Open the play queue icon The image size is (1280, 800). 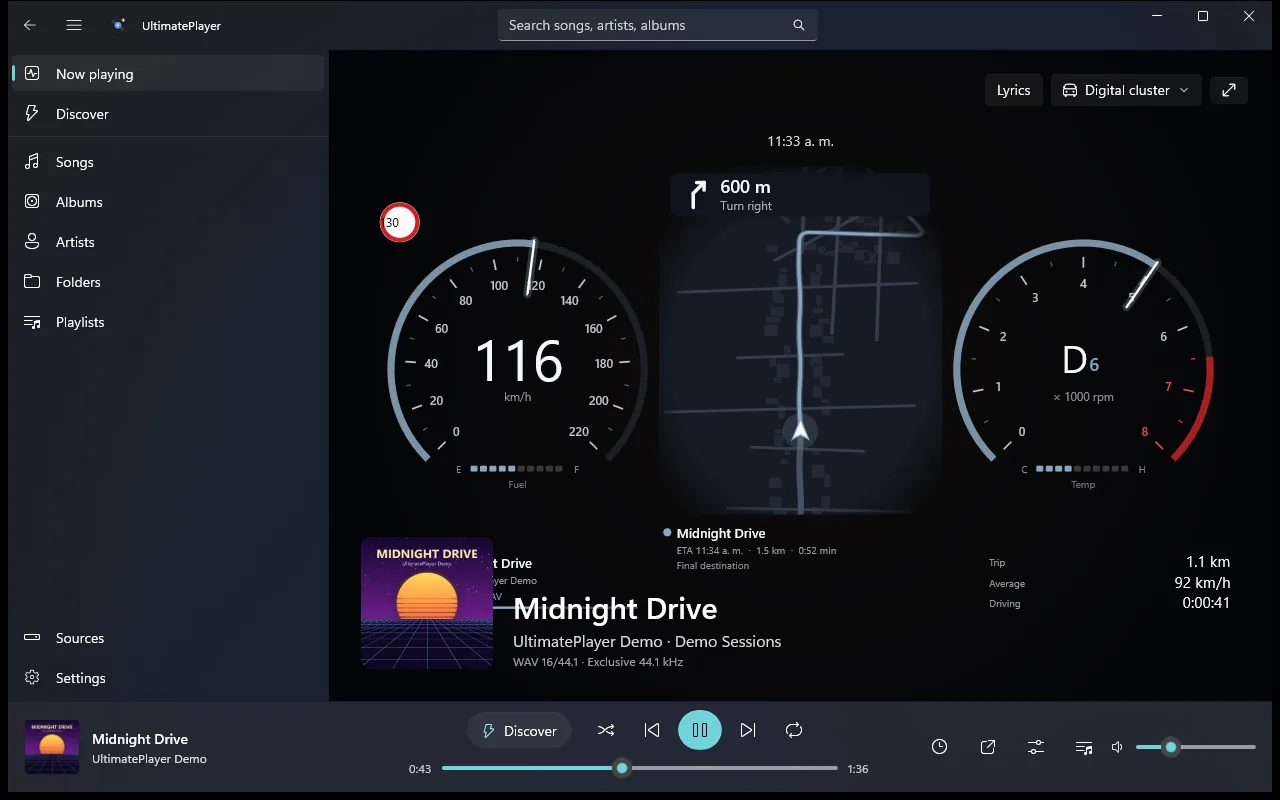[1084, 747]
